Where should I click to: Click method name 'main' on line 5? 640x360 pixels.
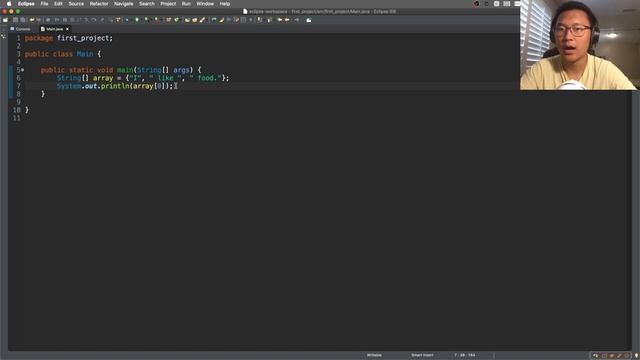coord(125,70)
